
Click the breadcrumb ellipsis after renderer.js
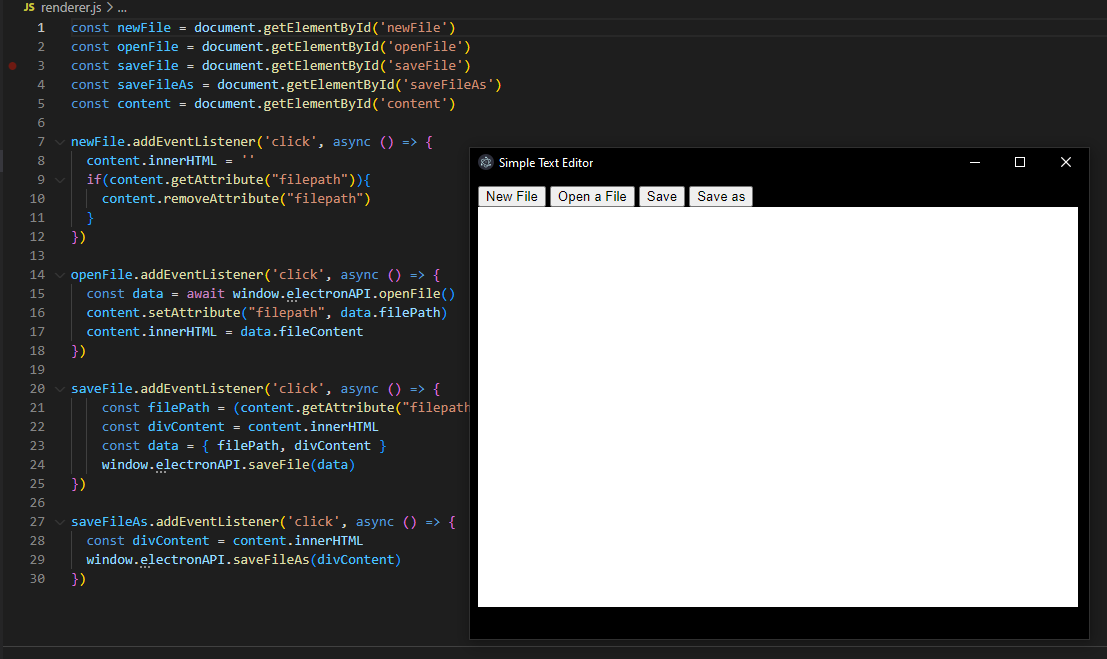(122, 8)
